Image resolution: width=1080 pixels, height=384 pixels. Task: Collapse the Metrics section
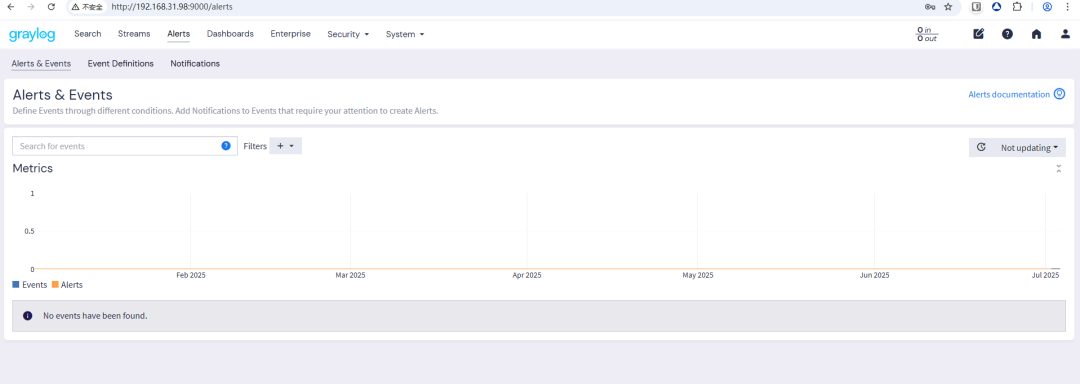pos(1059,169)
